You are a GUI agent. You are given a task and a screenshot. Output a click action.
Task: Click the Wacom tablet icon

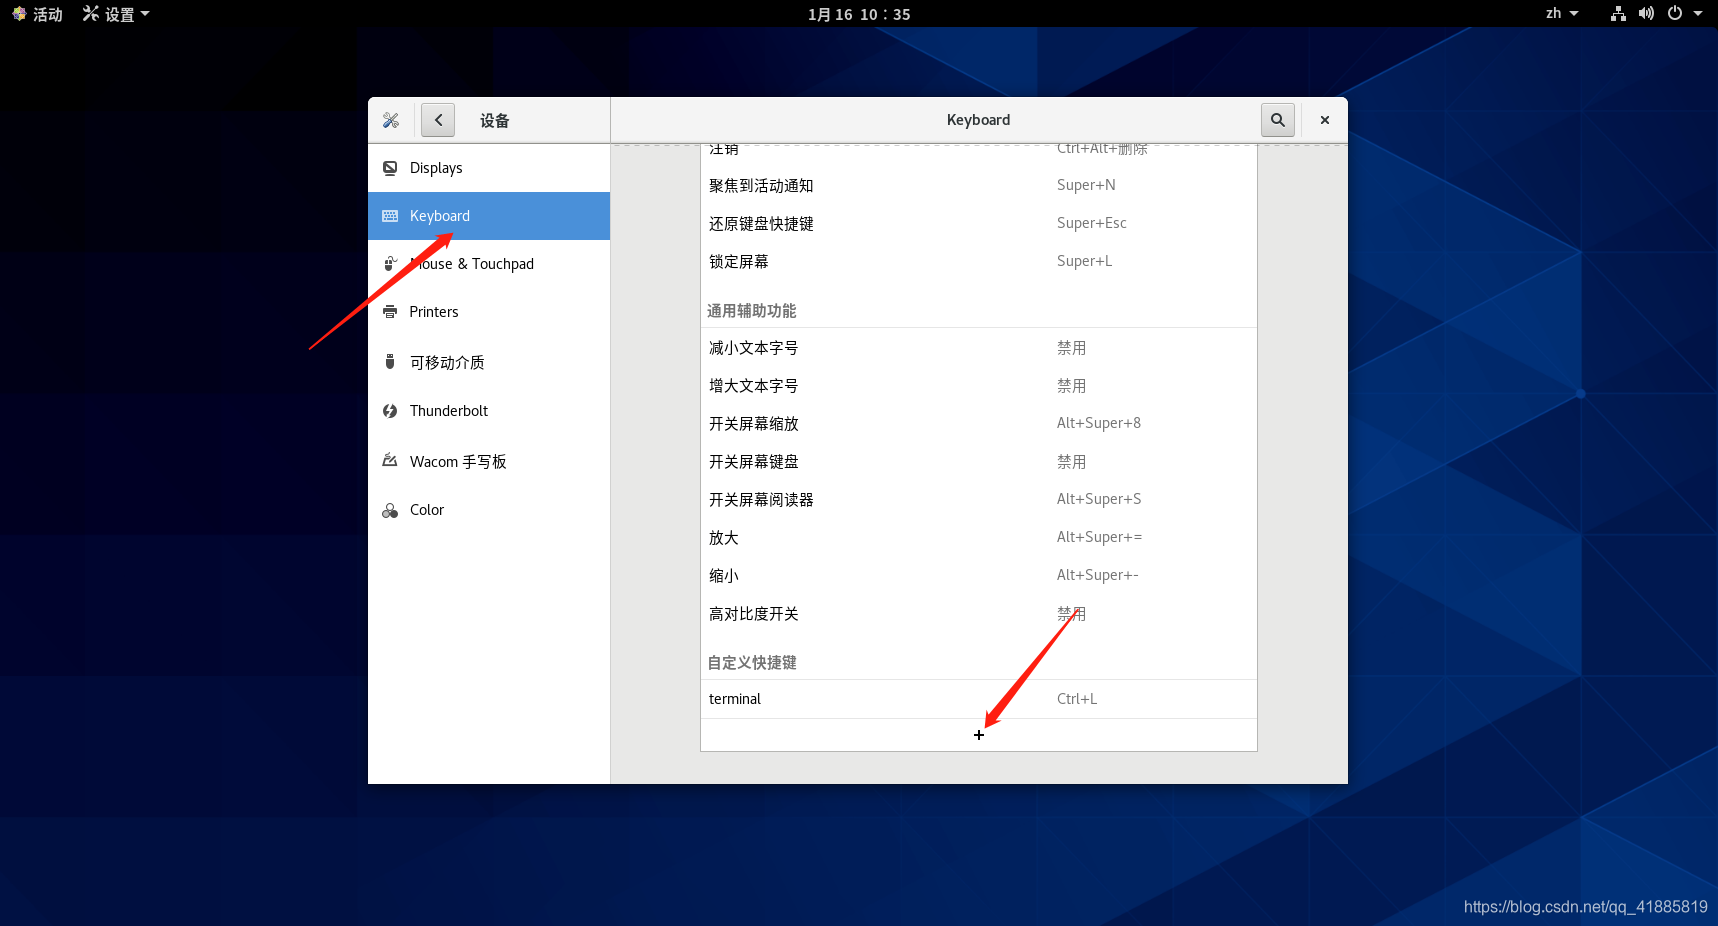tap(390, 461)
